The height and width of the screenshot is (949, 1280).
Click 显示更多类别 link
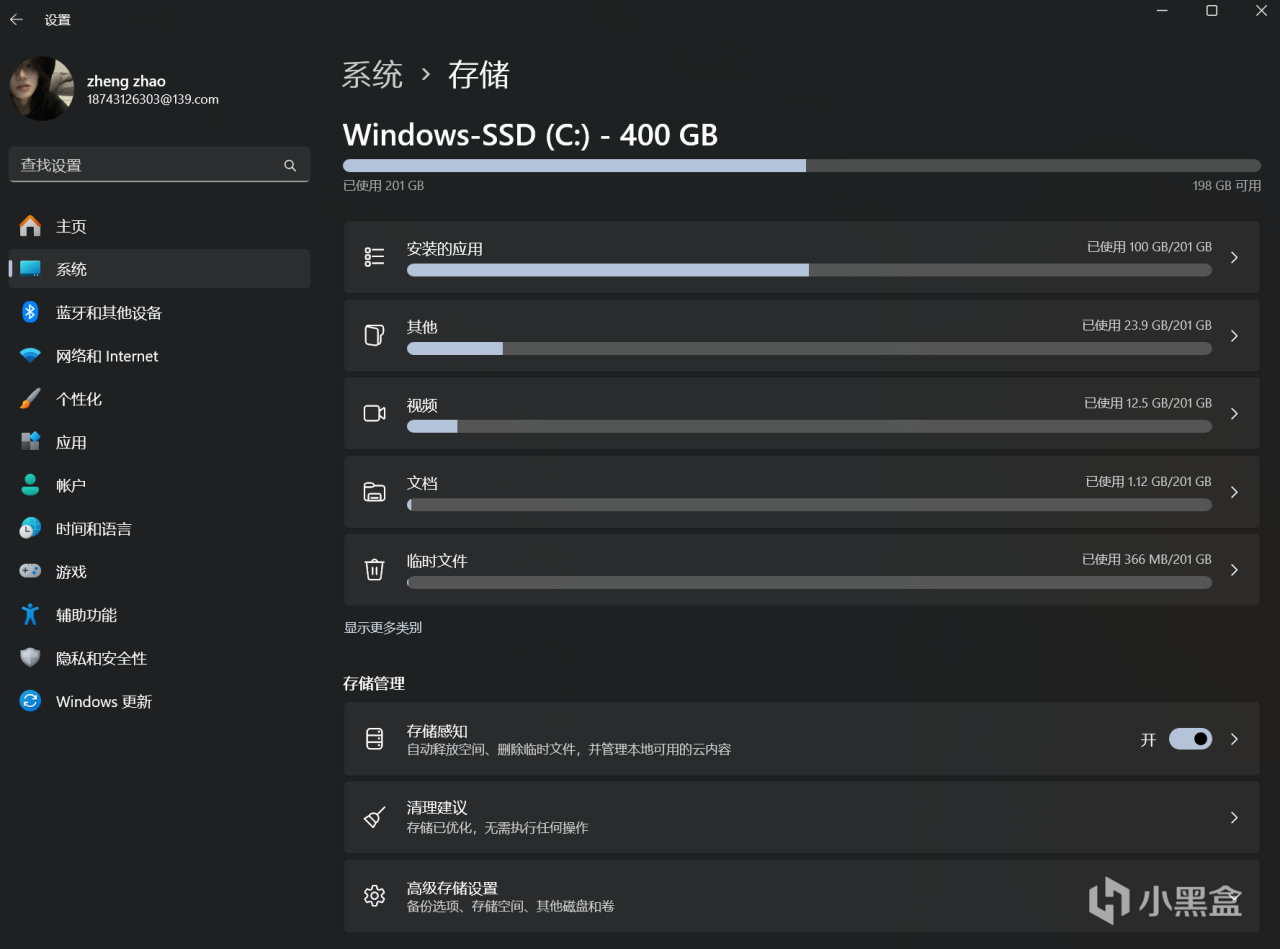click(383, 627)
